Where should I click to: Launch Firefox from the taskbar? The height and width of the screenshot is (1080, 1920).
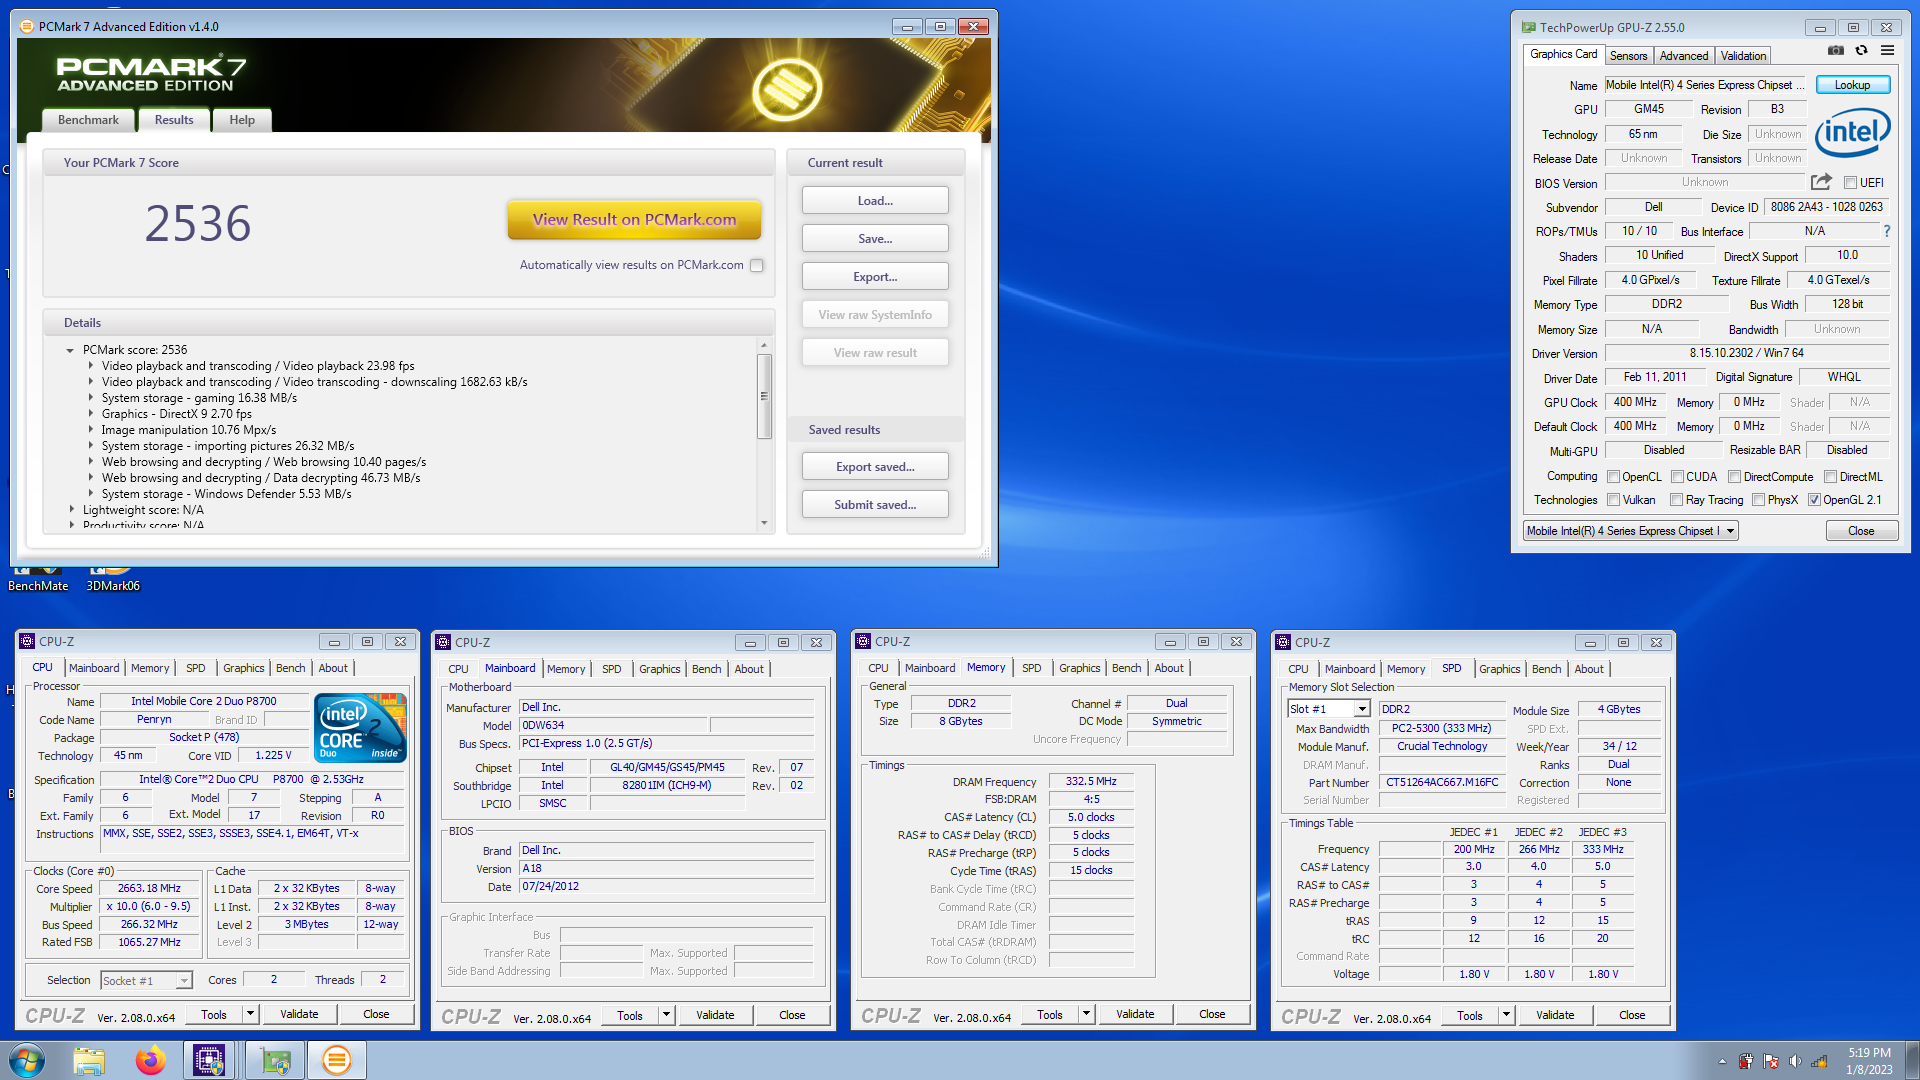click(150, 1060)
